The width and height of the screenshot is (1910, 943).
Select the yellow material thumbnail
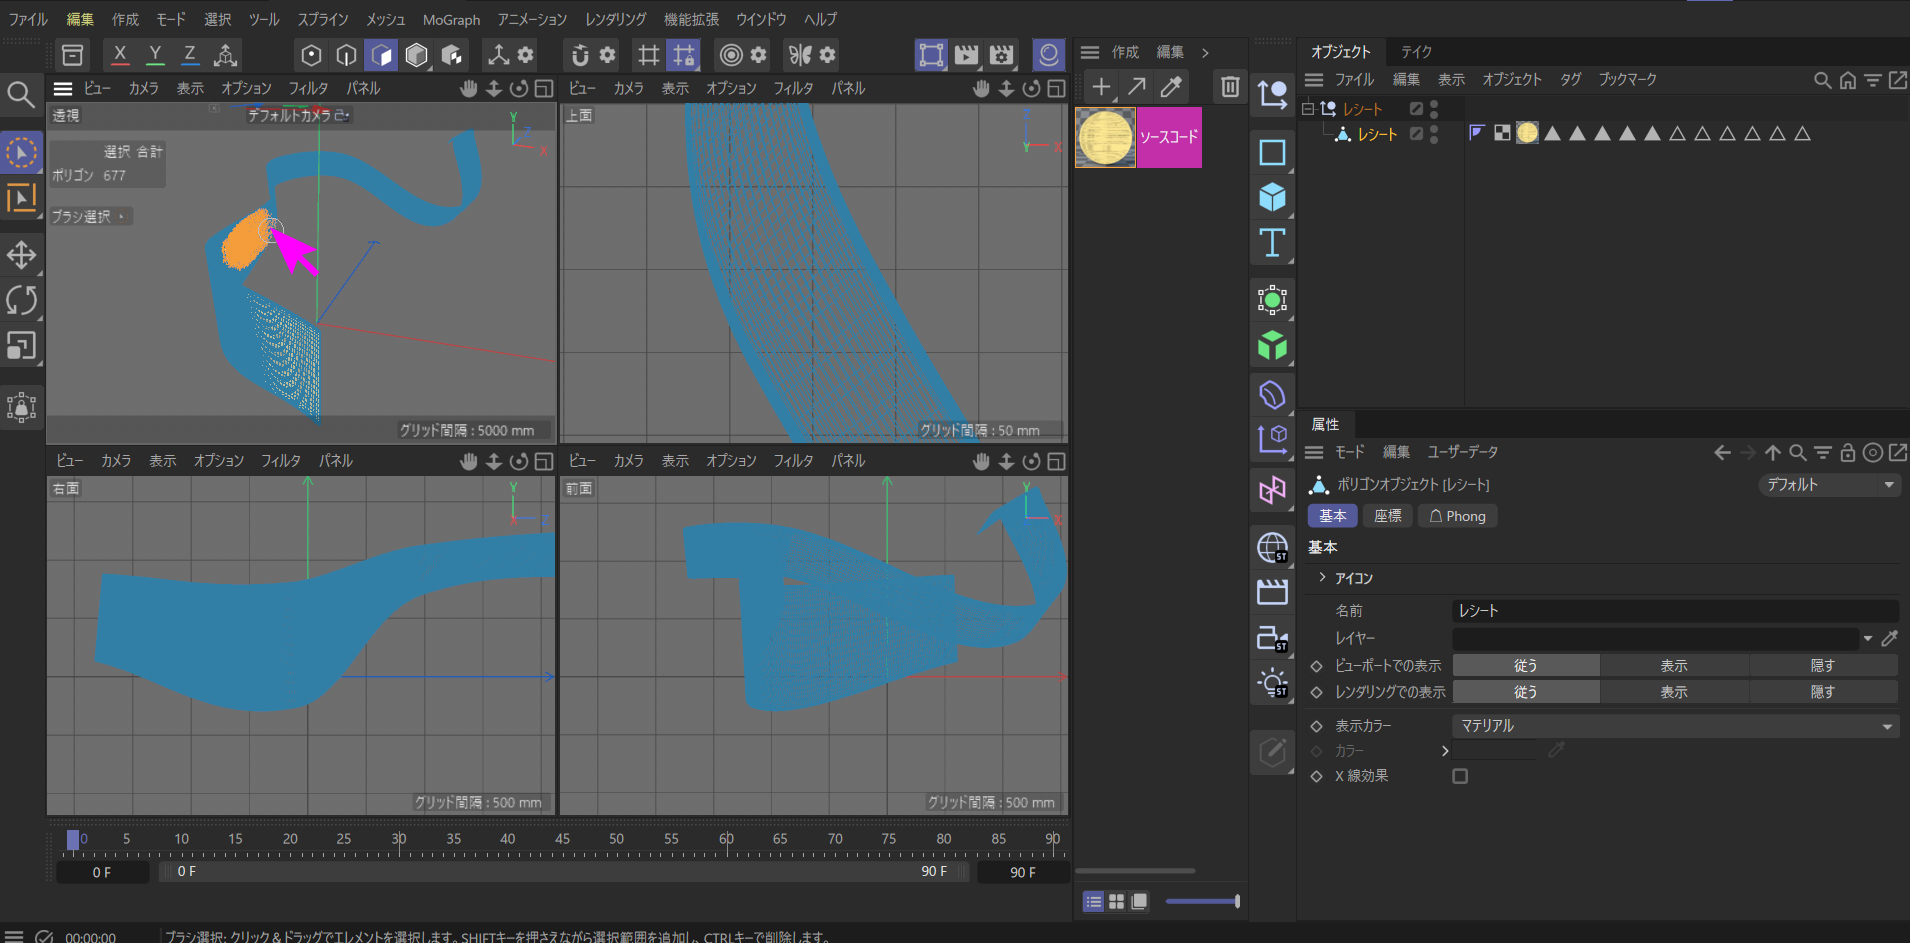[1105, 137]
